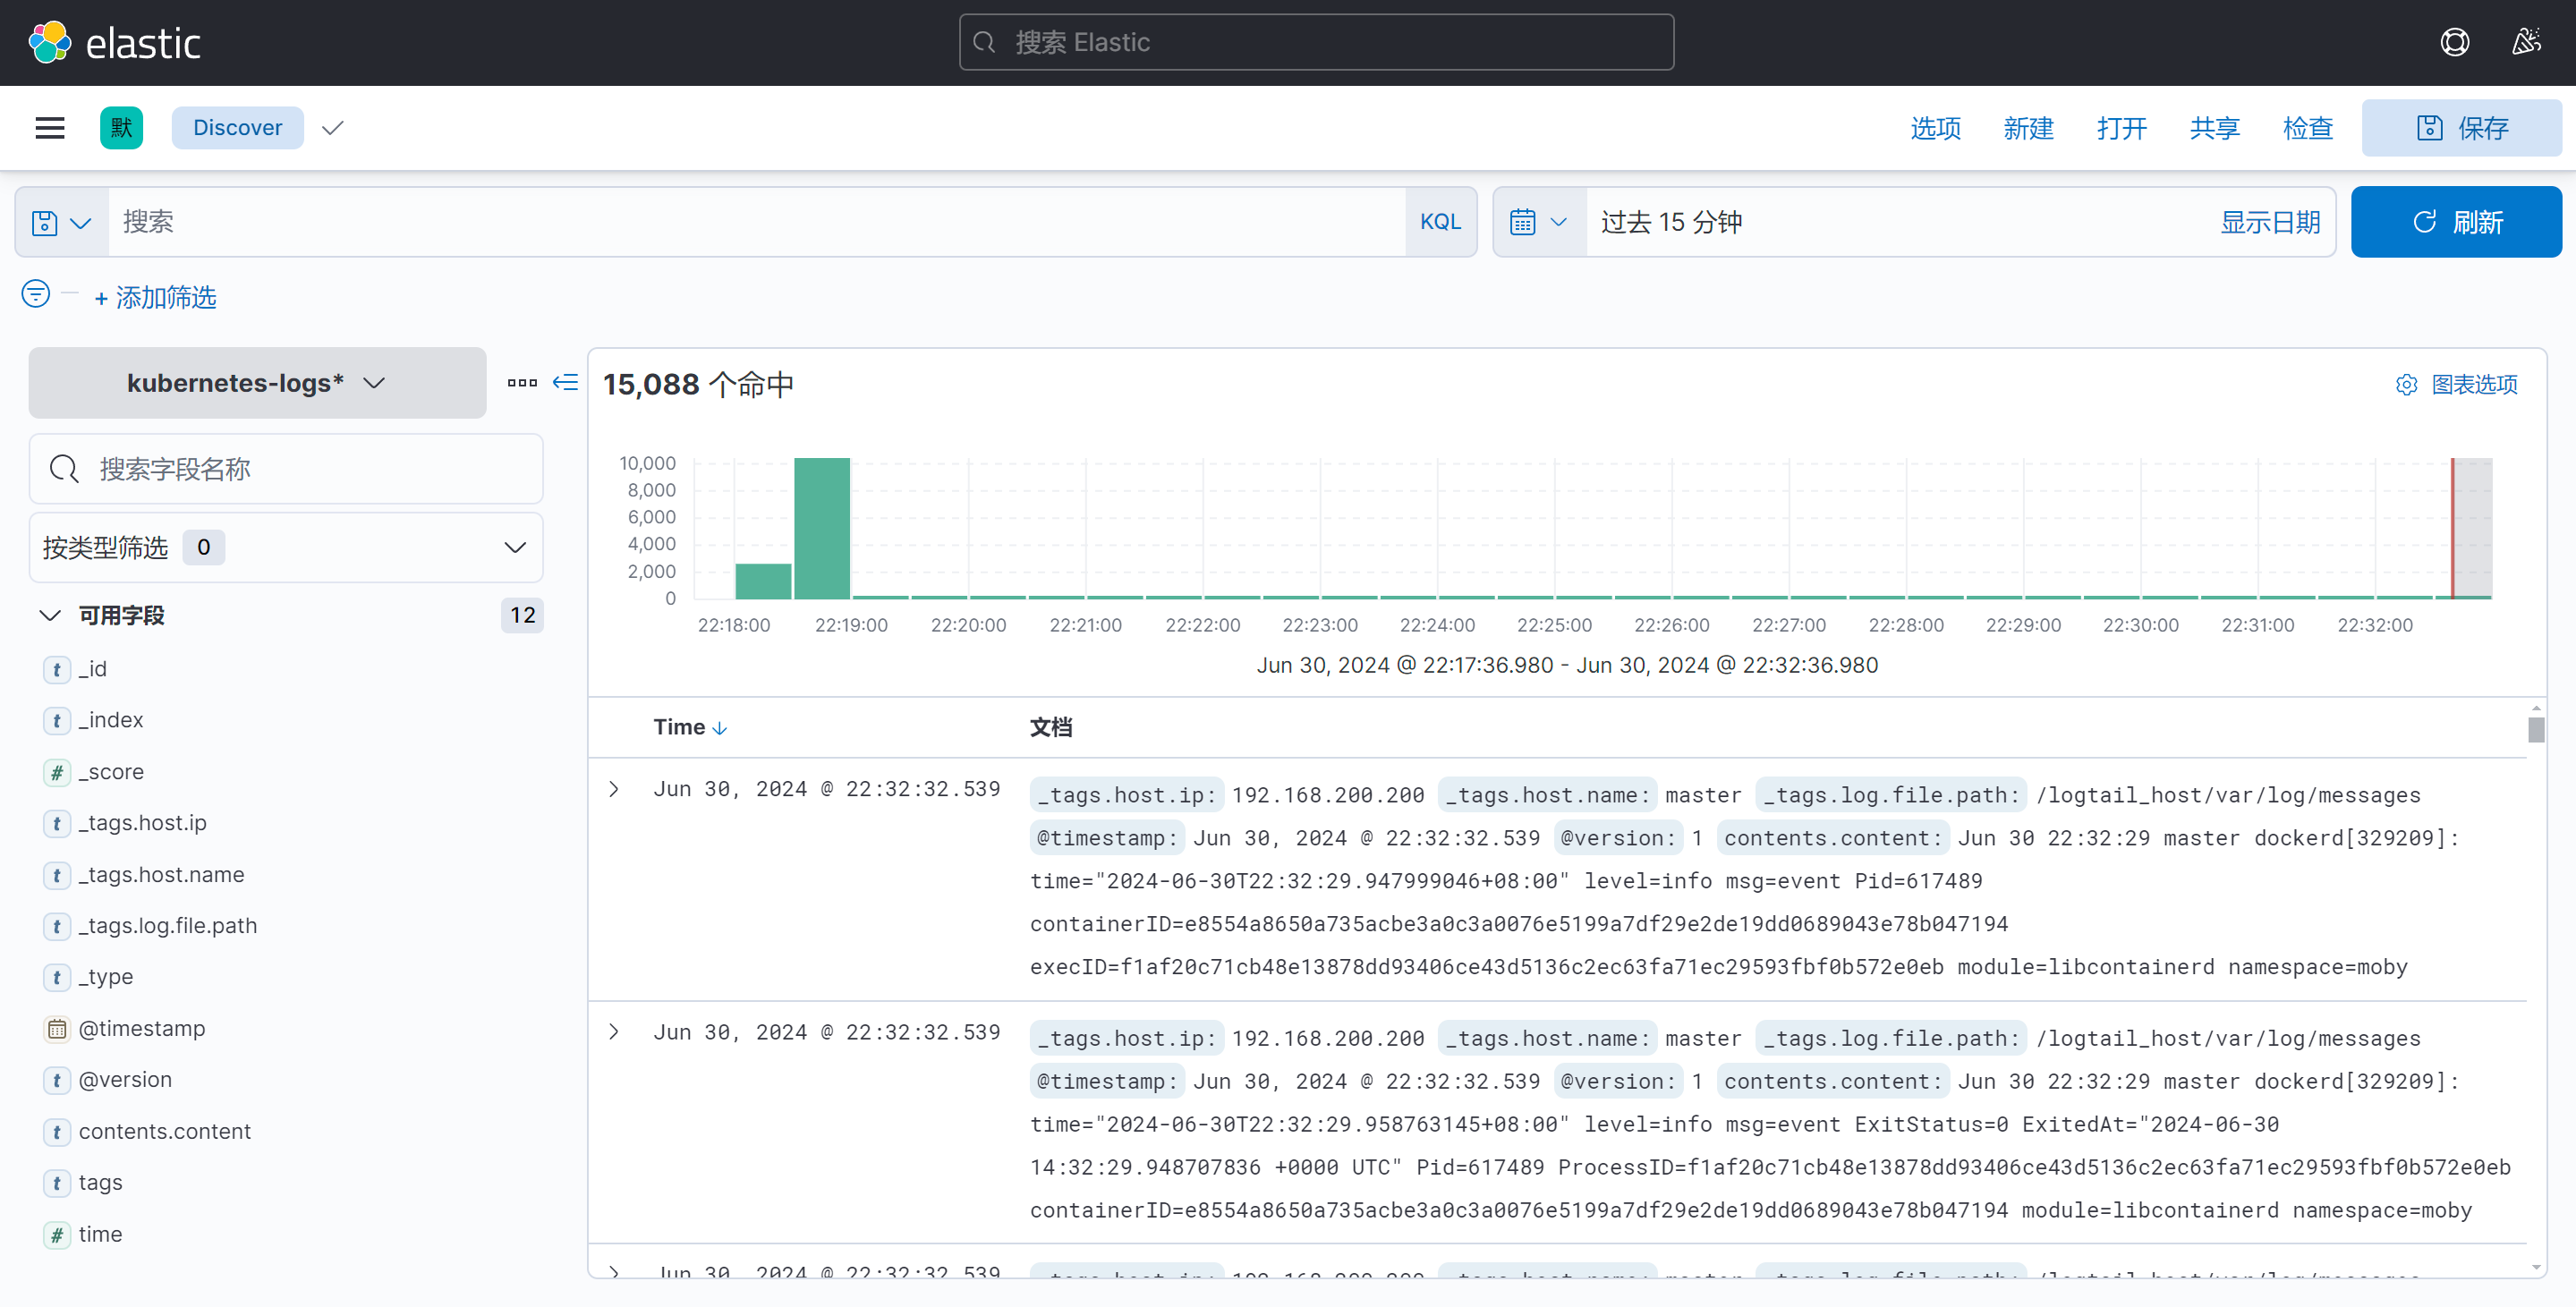The image size is (2576, 1307).
Task: Select the Share menu item
Action: tap(2214, 128)
